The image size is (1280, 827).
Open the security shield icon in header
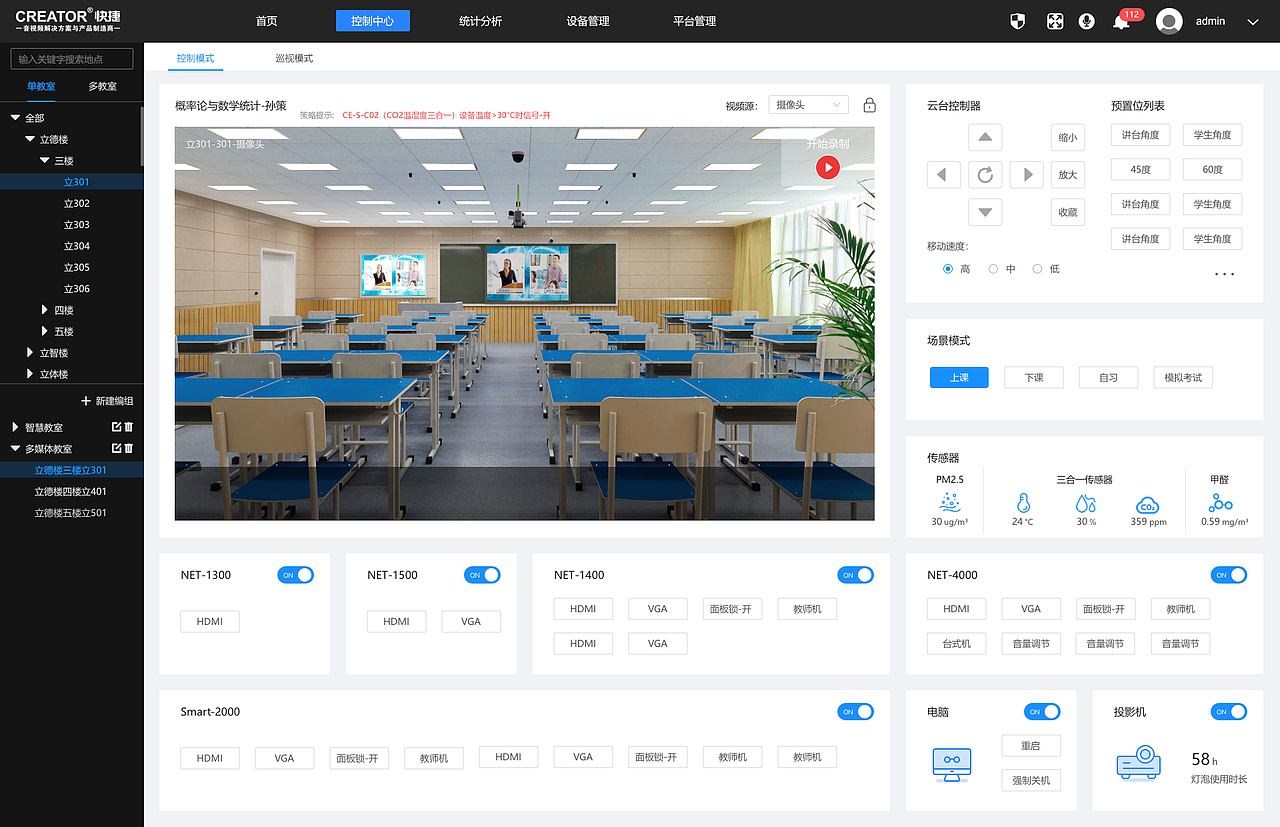[x=1017, y=21]
